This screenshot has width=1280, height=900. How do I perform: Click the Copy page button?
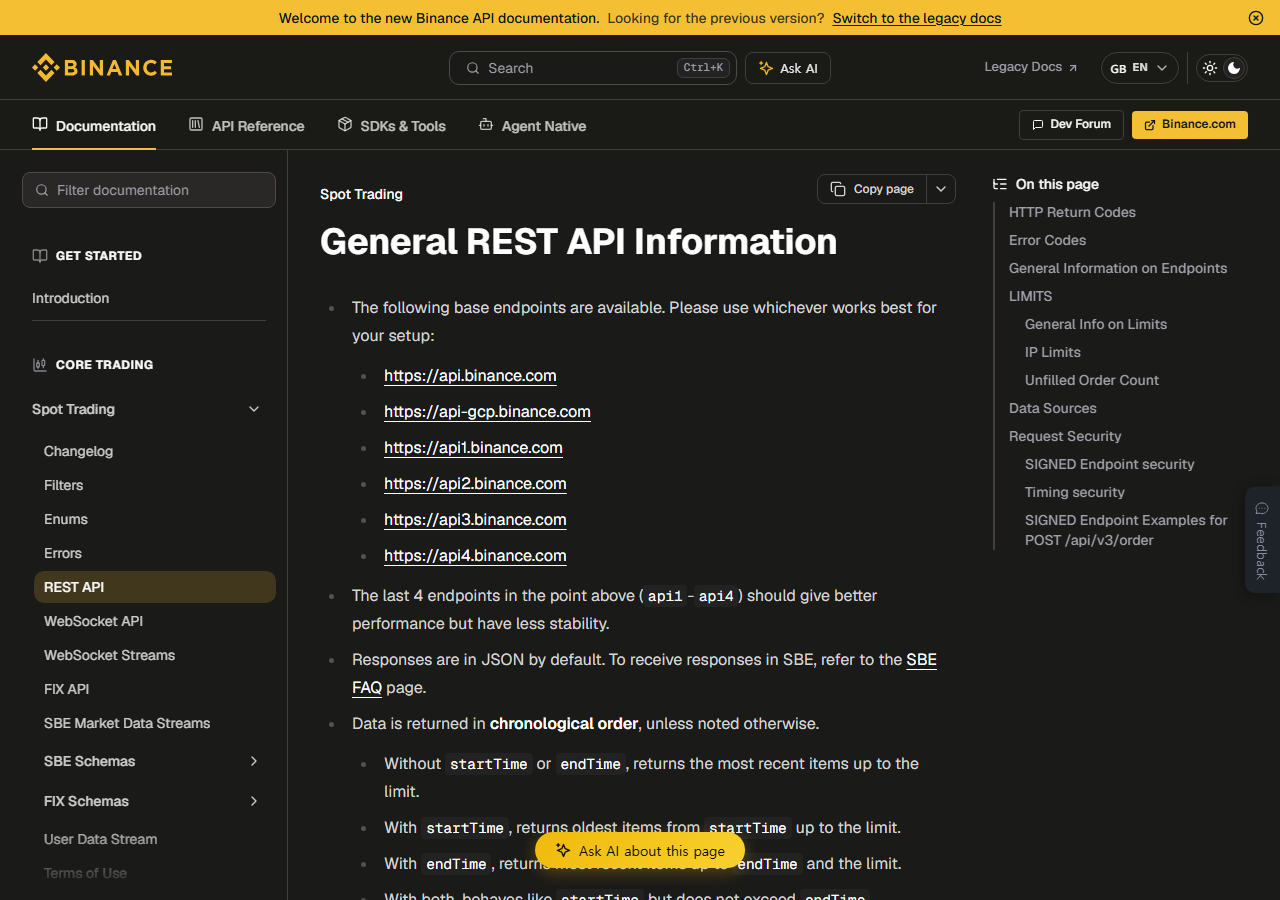coord(872,189)
